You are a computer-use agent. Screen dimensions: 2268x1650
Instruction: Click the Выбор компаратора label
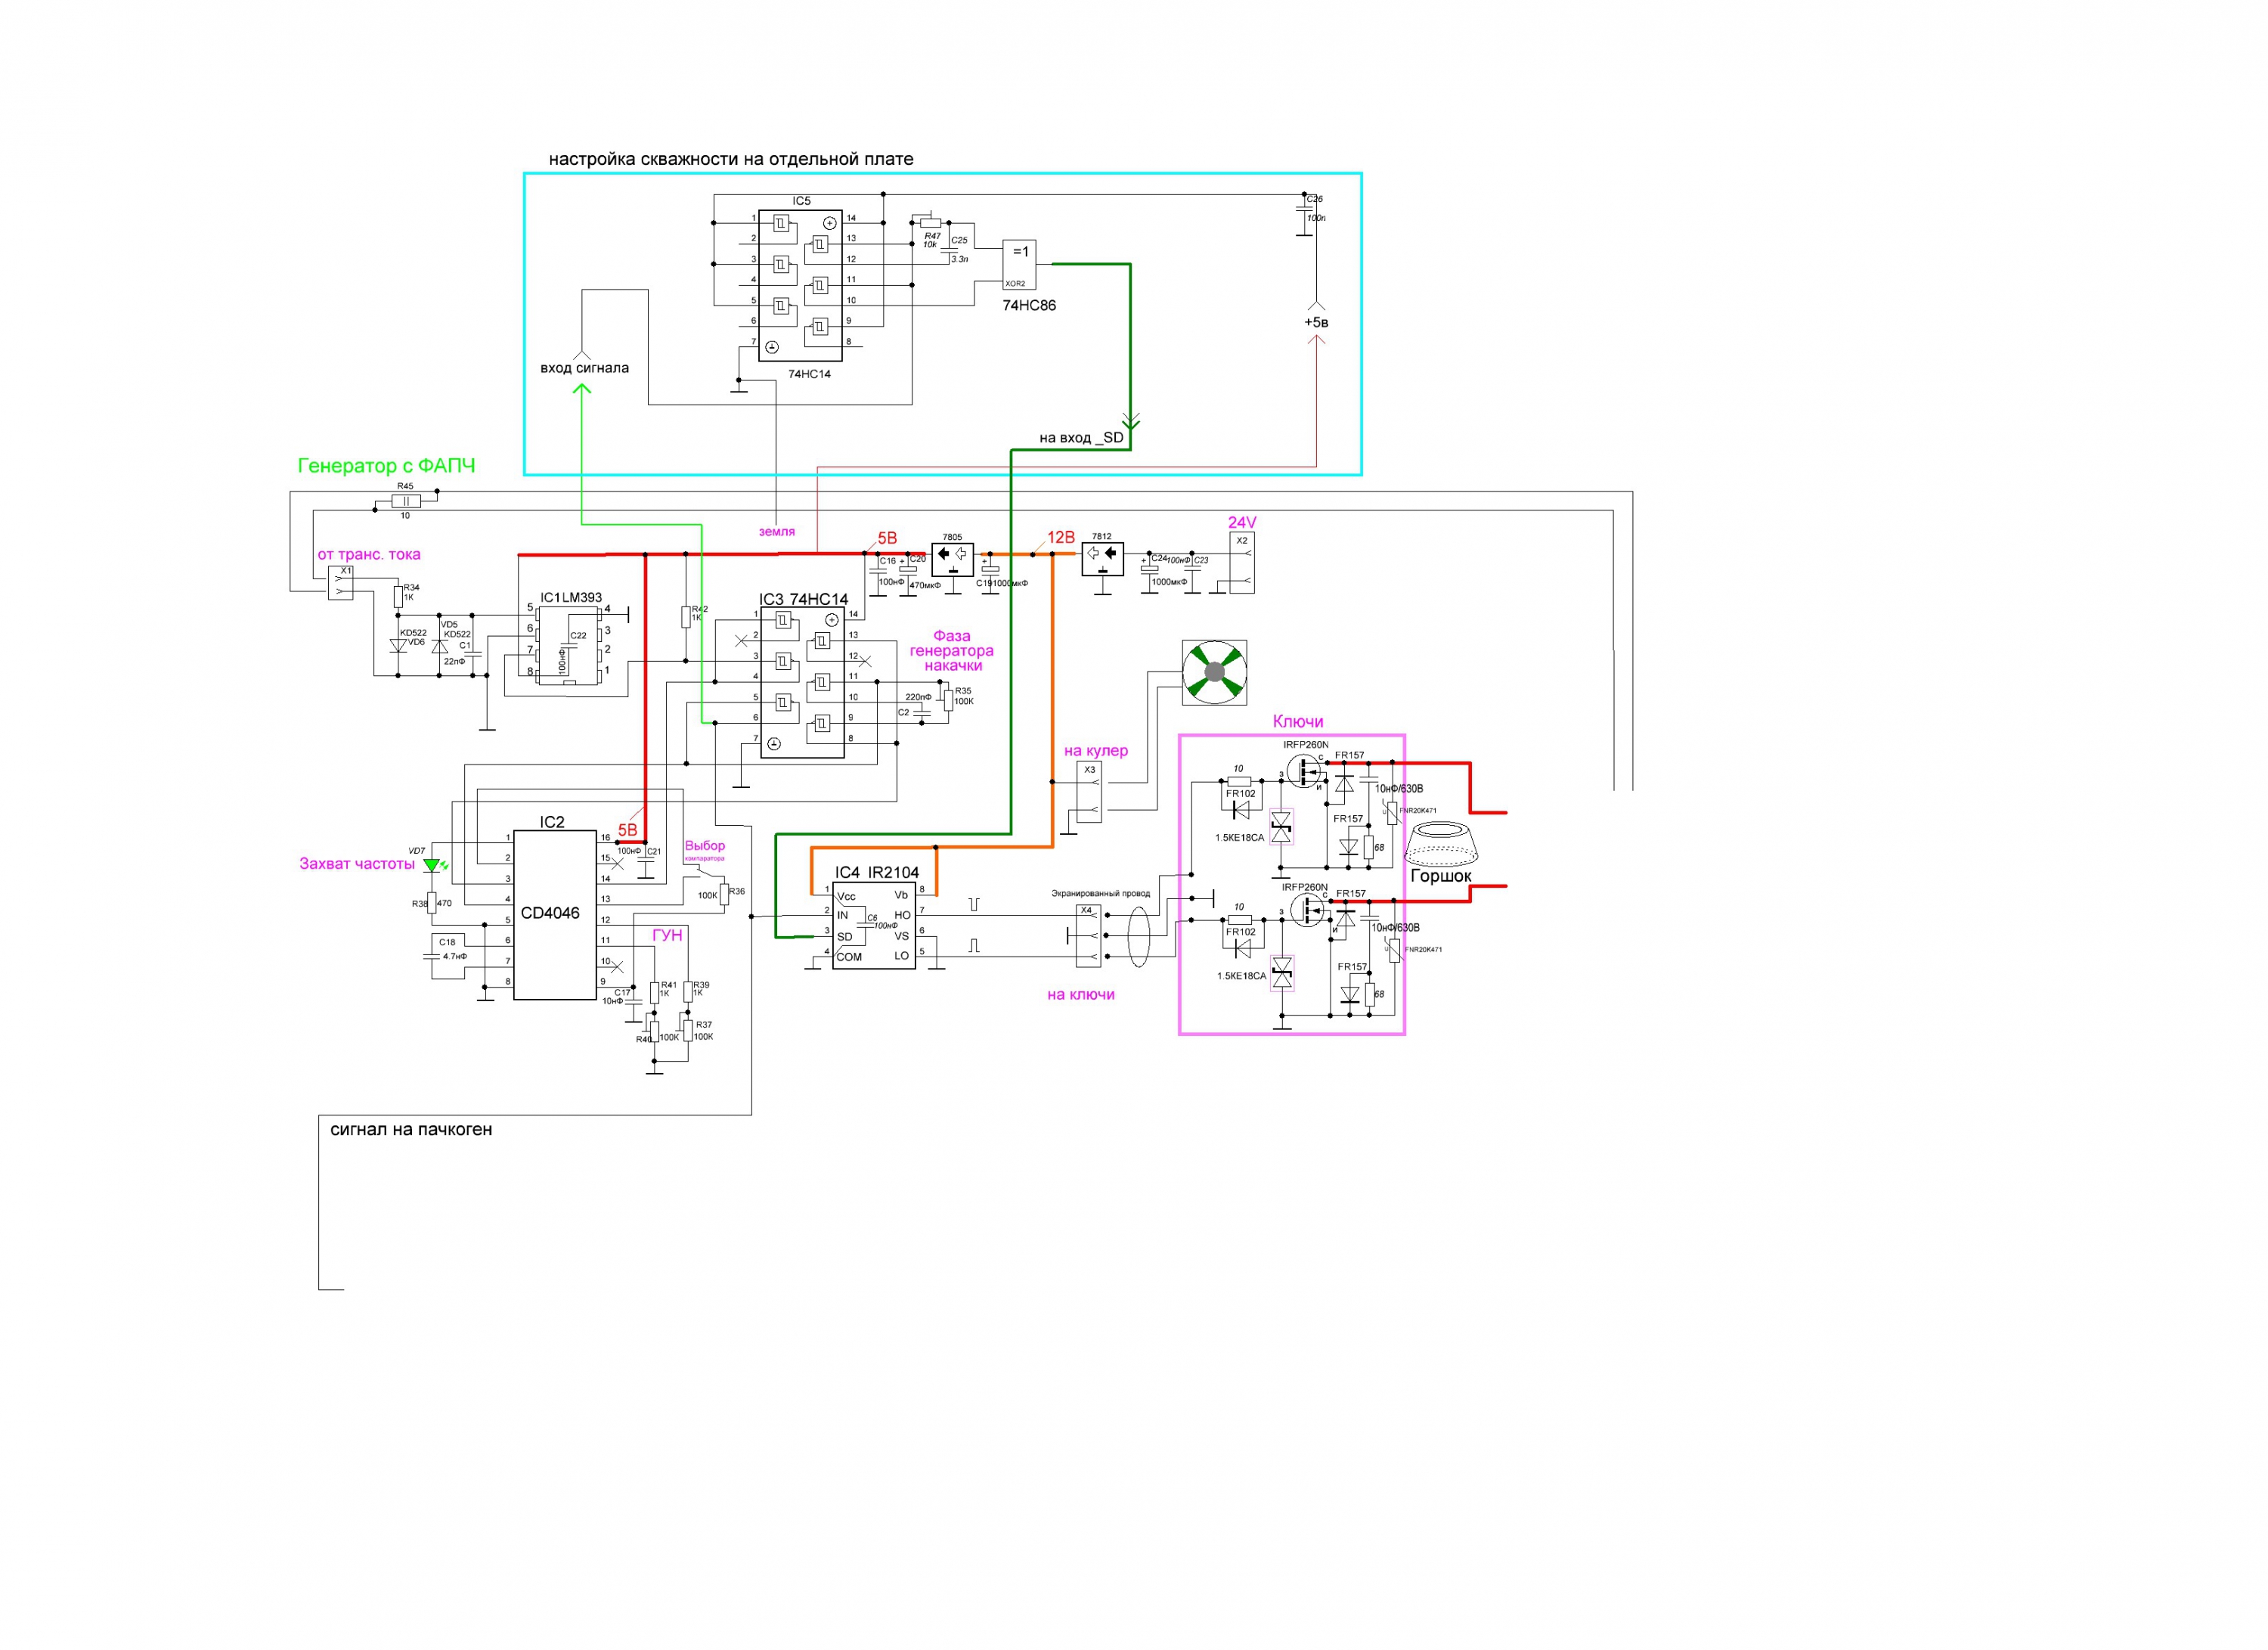pyautogui.click(x=705, y=851)
